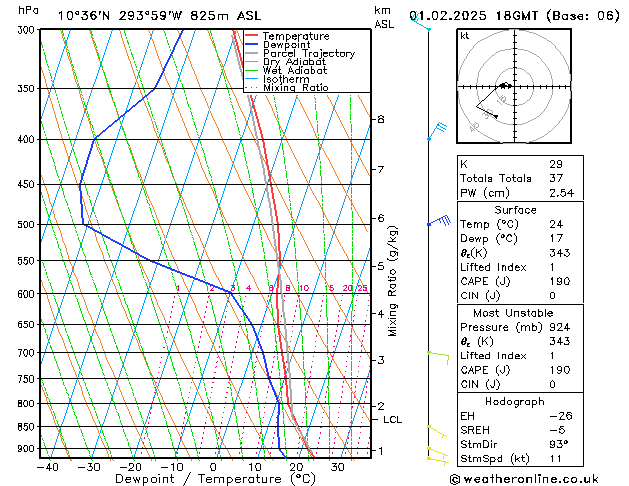629x486 pixels.
Task: Click the Mixing Ratio (g/kg) axis title
Action: (392, 281)
